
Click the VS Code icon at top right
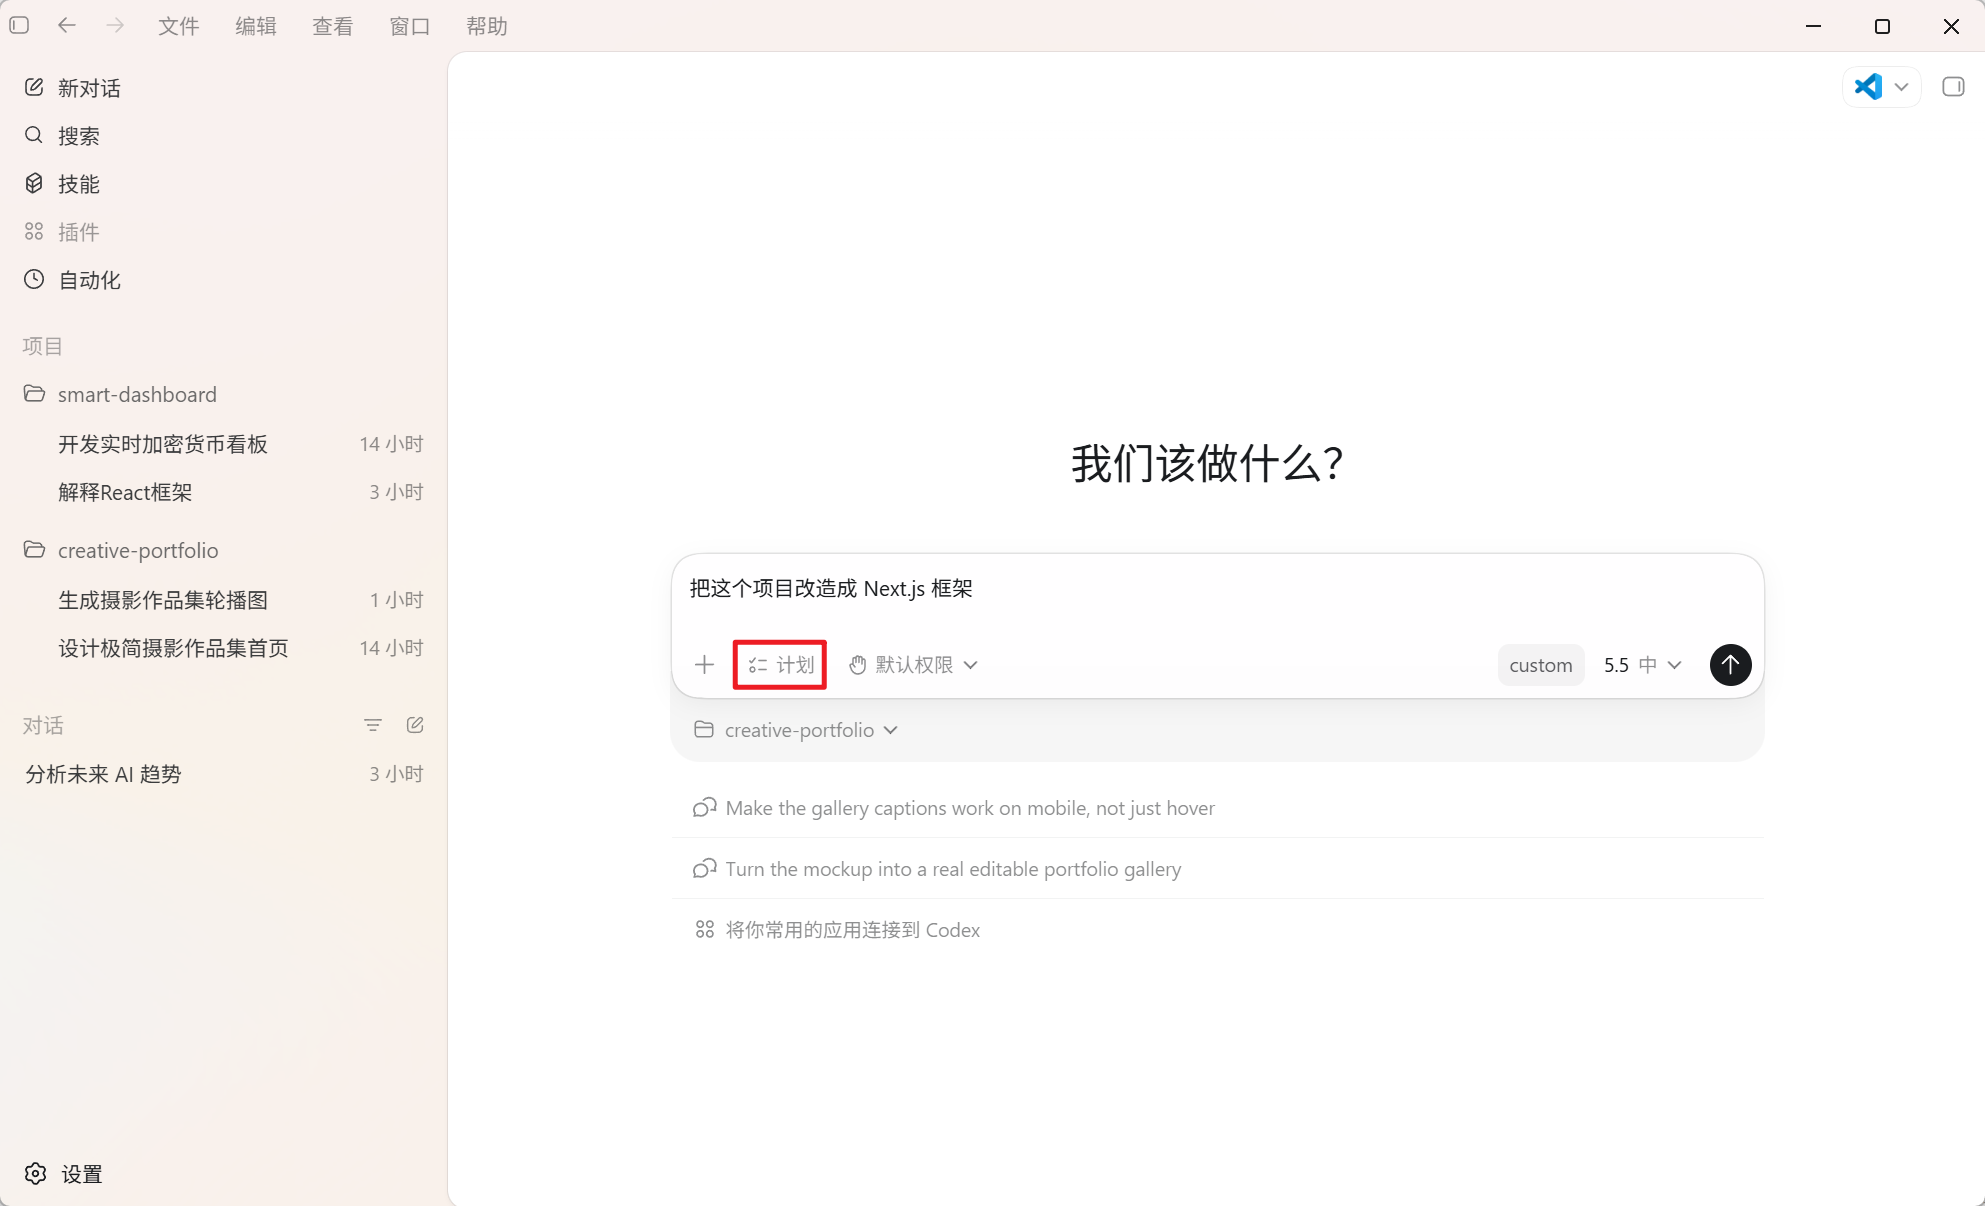[x=1868, y=87]
